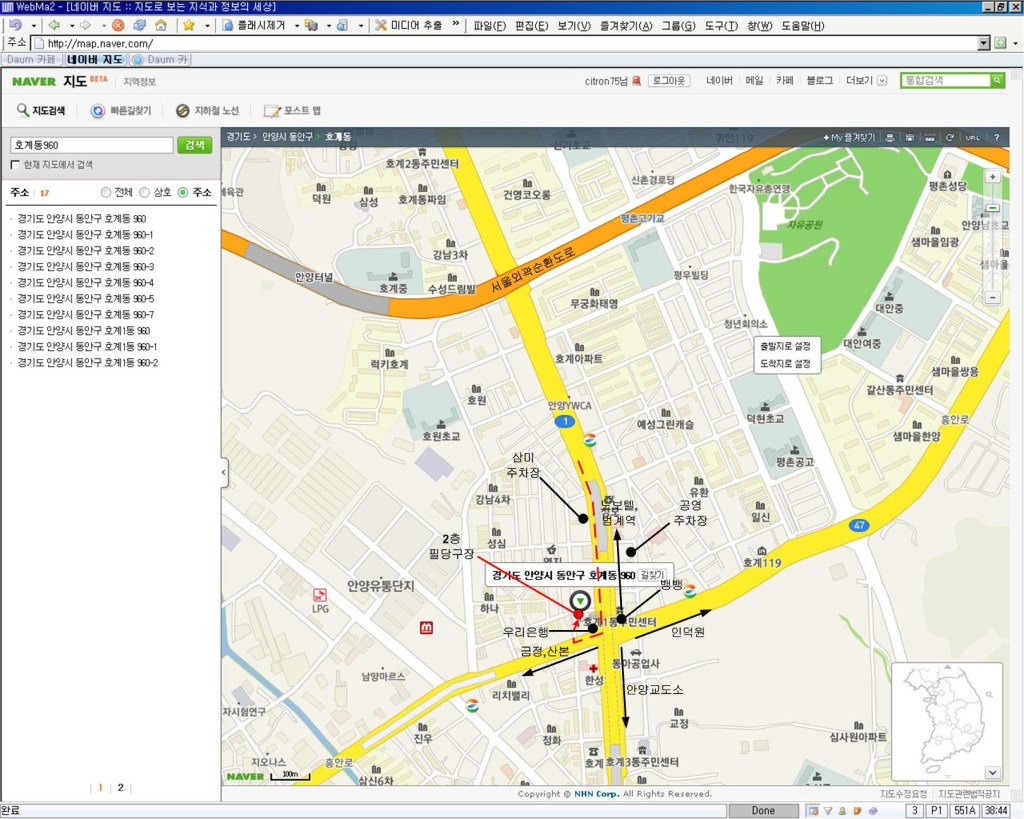Click the map refresh icon on the map bar
This screenshot has width=1024, height=819.
click(950, 137)
